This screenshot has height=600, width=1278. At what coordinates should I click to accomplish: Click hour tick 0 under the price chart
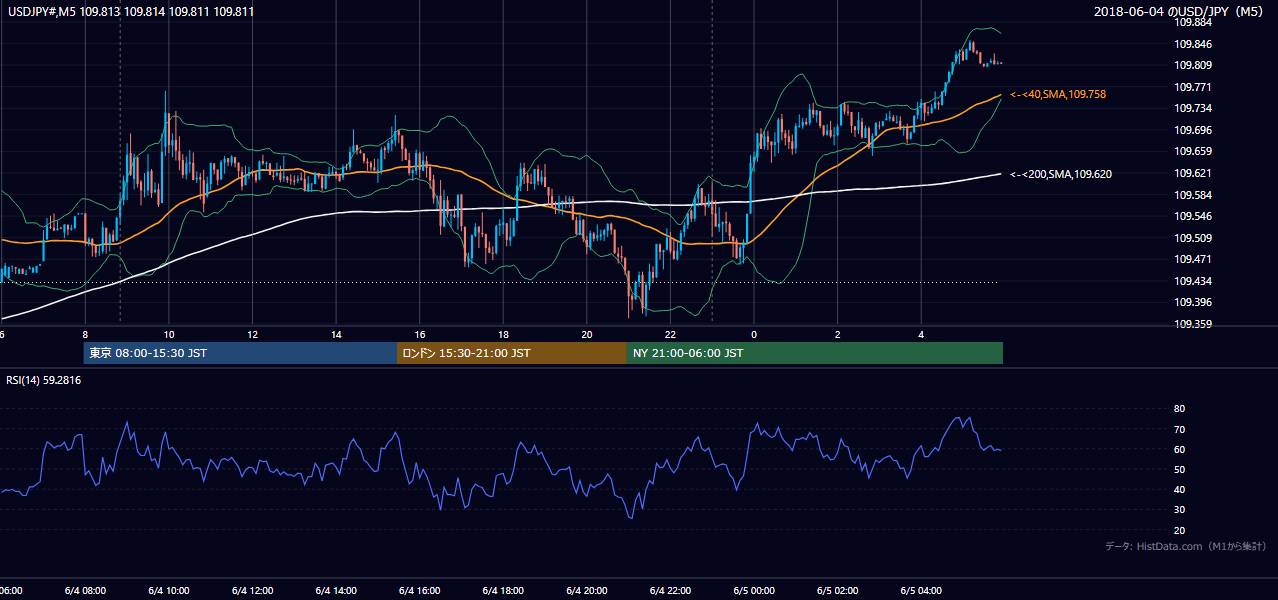tap(753, 334)
